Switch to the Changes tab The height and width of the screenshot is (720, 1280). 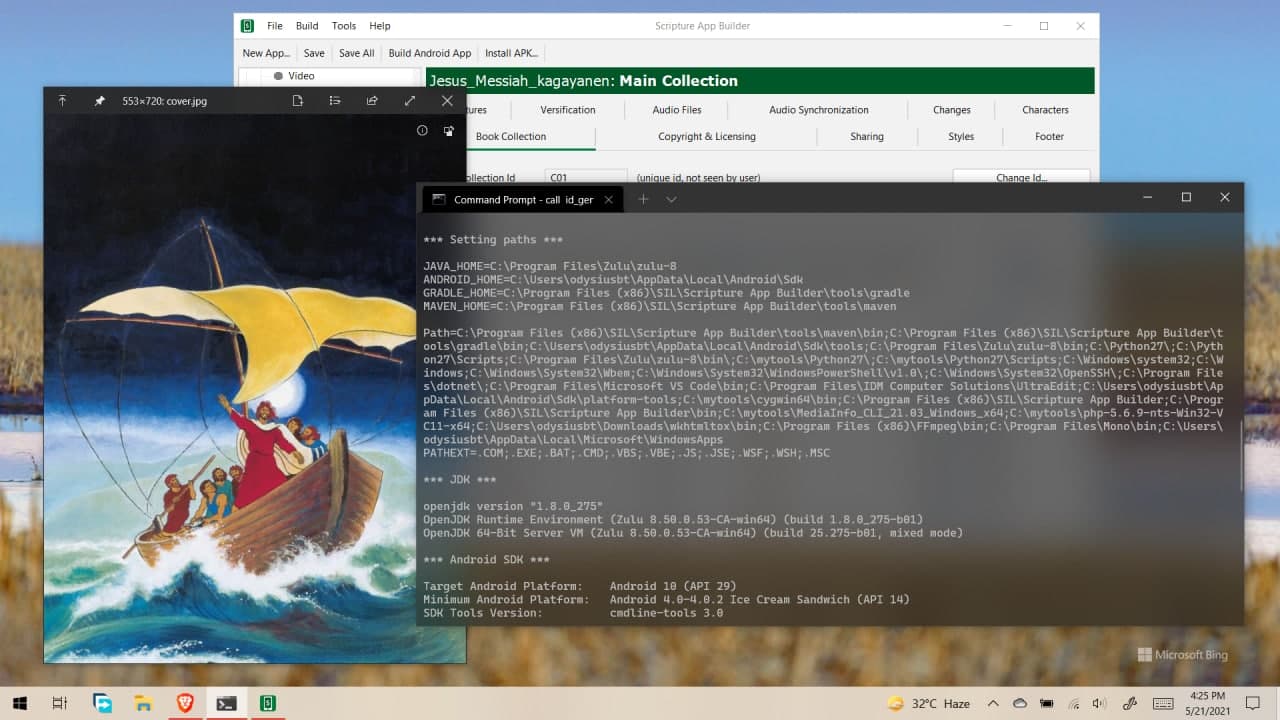pyautogui.click(x=952, y=110)
